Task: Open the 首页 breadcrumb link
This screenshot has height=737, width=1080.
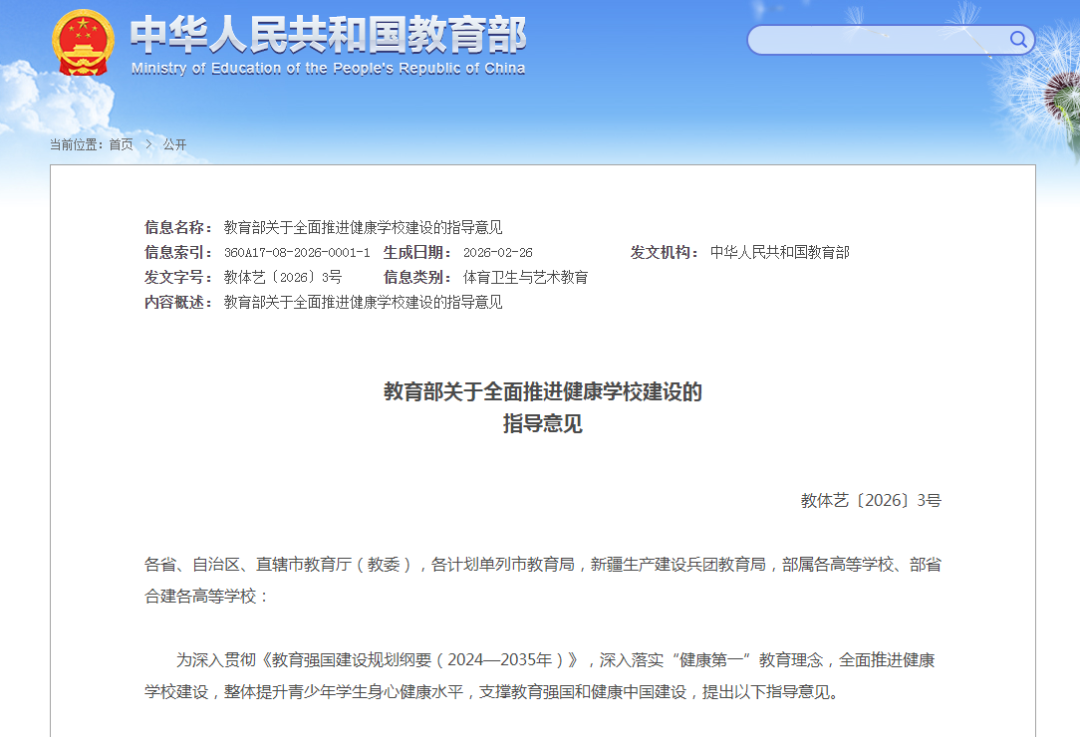Action: [120, 144]
